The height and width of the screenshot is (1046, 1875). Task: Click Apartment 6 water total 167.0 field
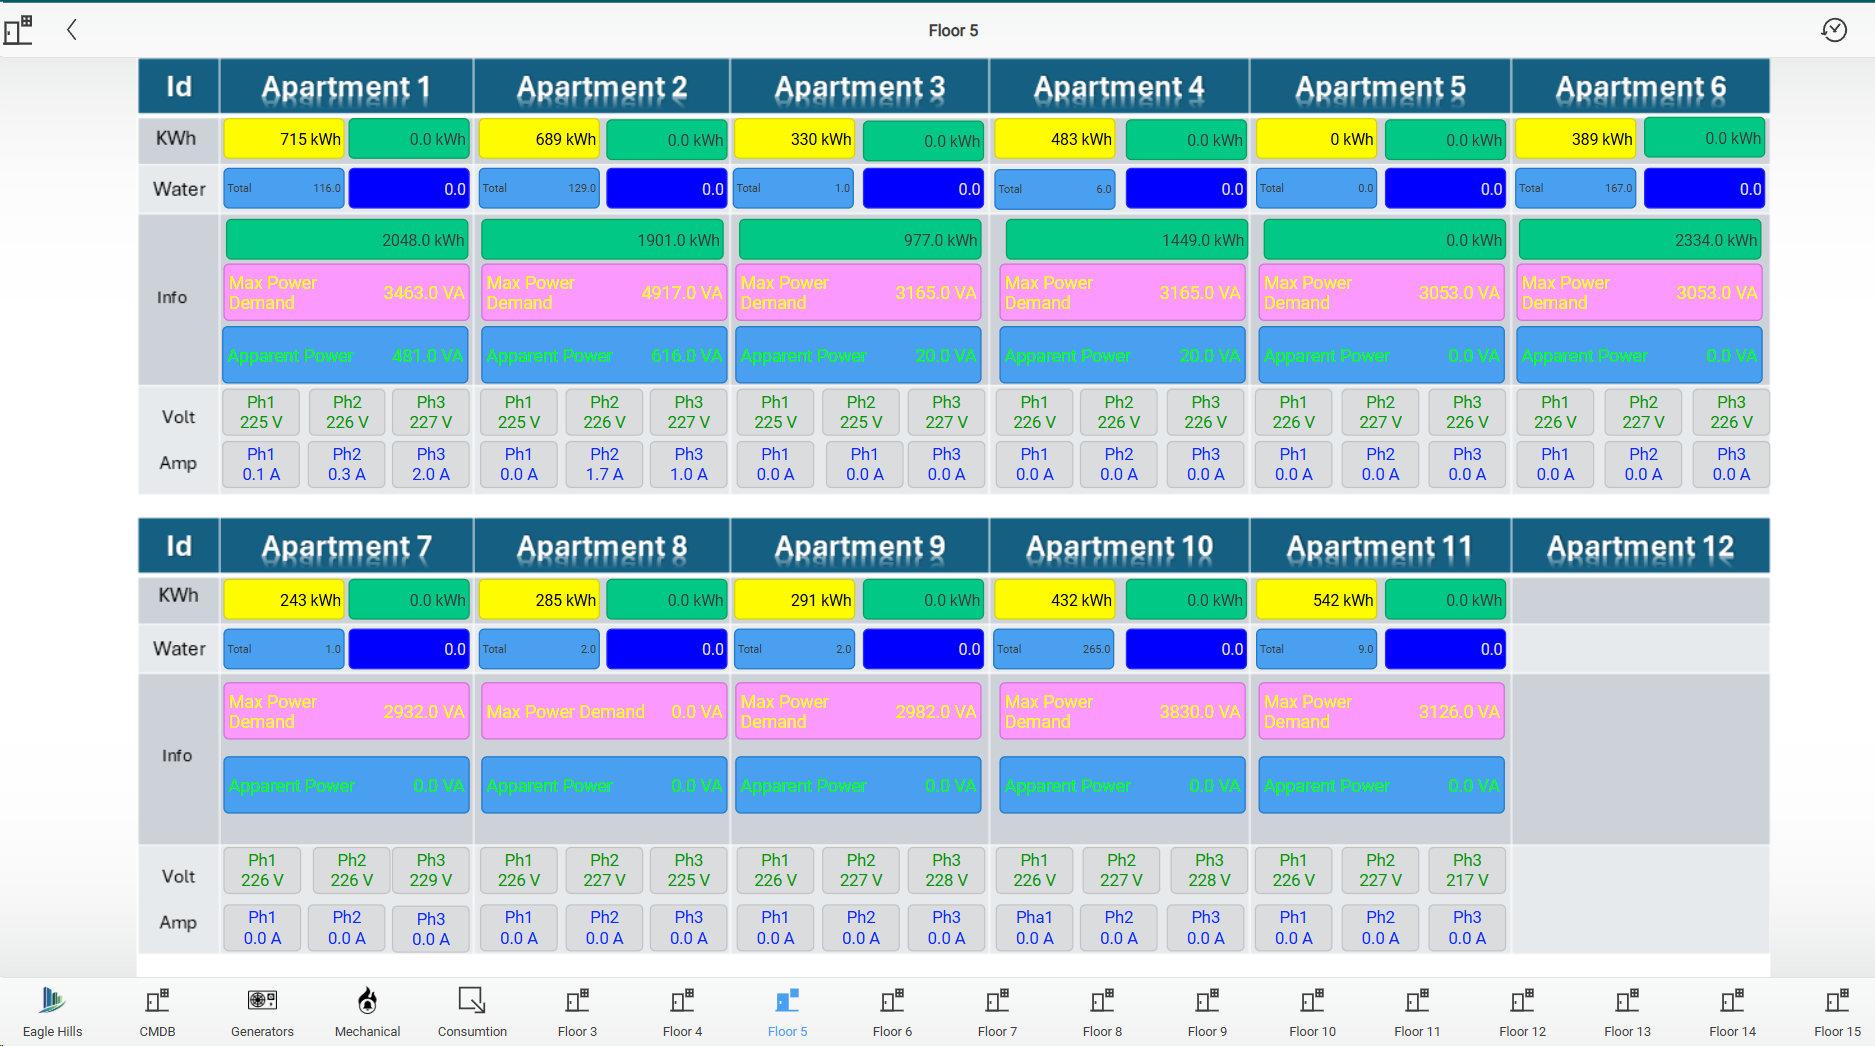click(1576, 189)
